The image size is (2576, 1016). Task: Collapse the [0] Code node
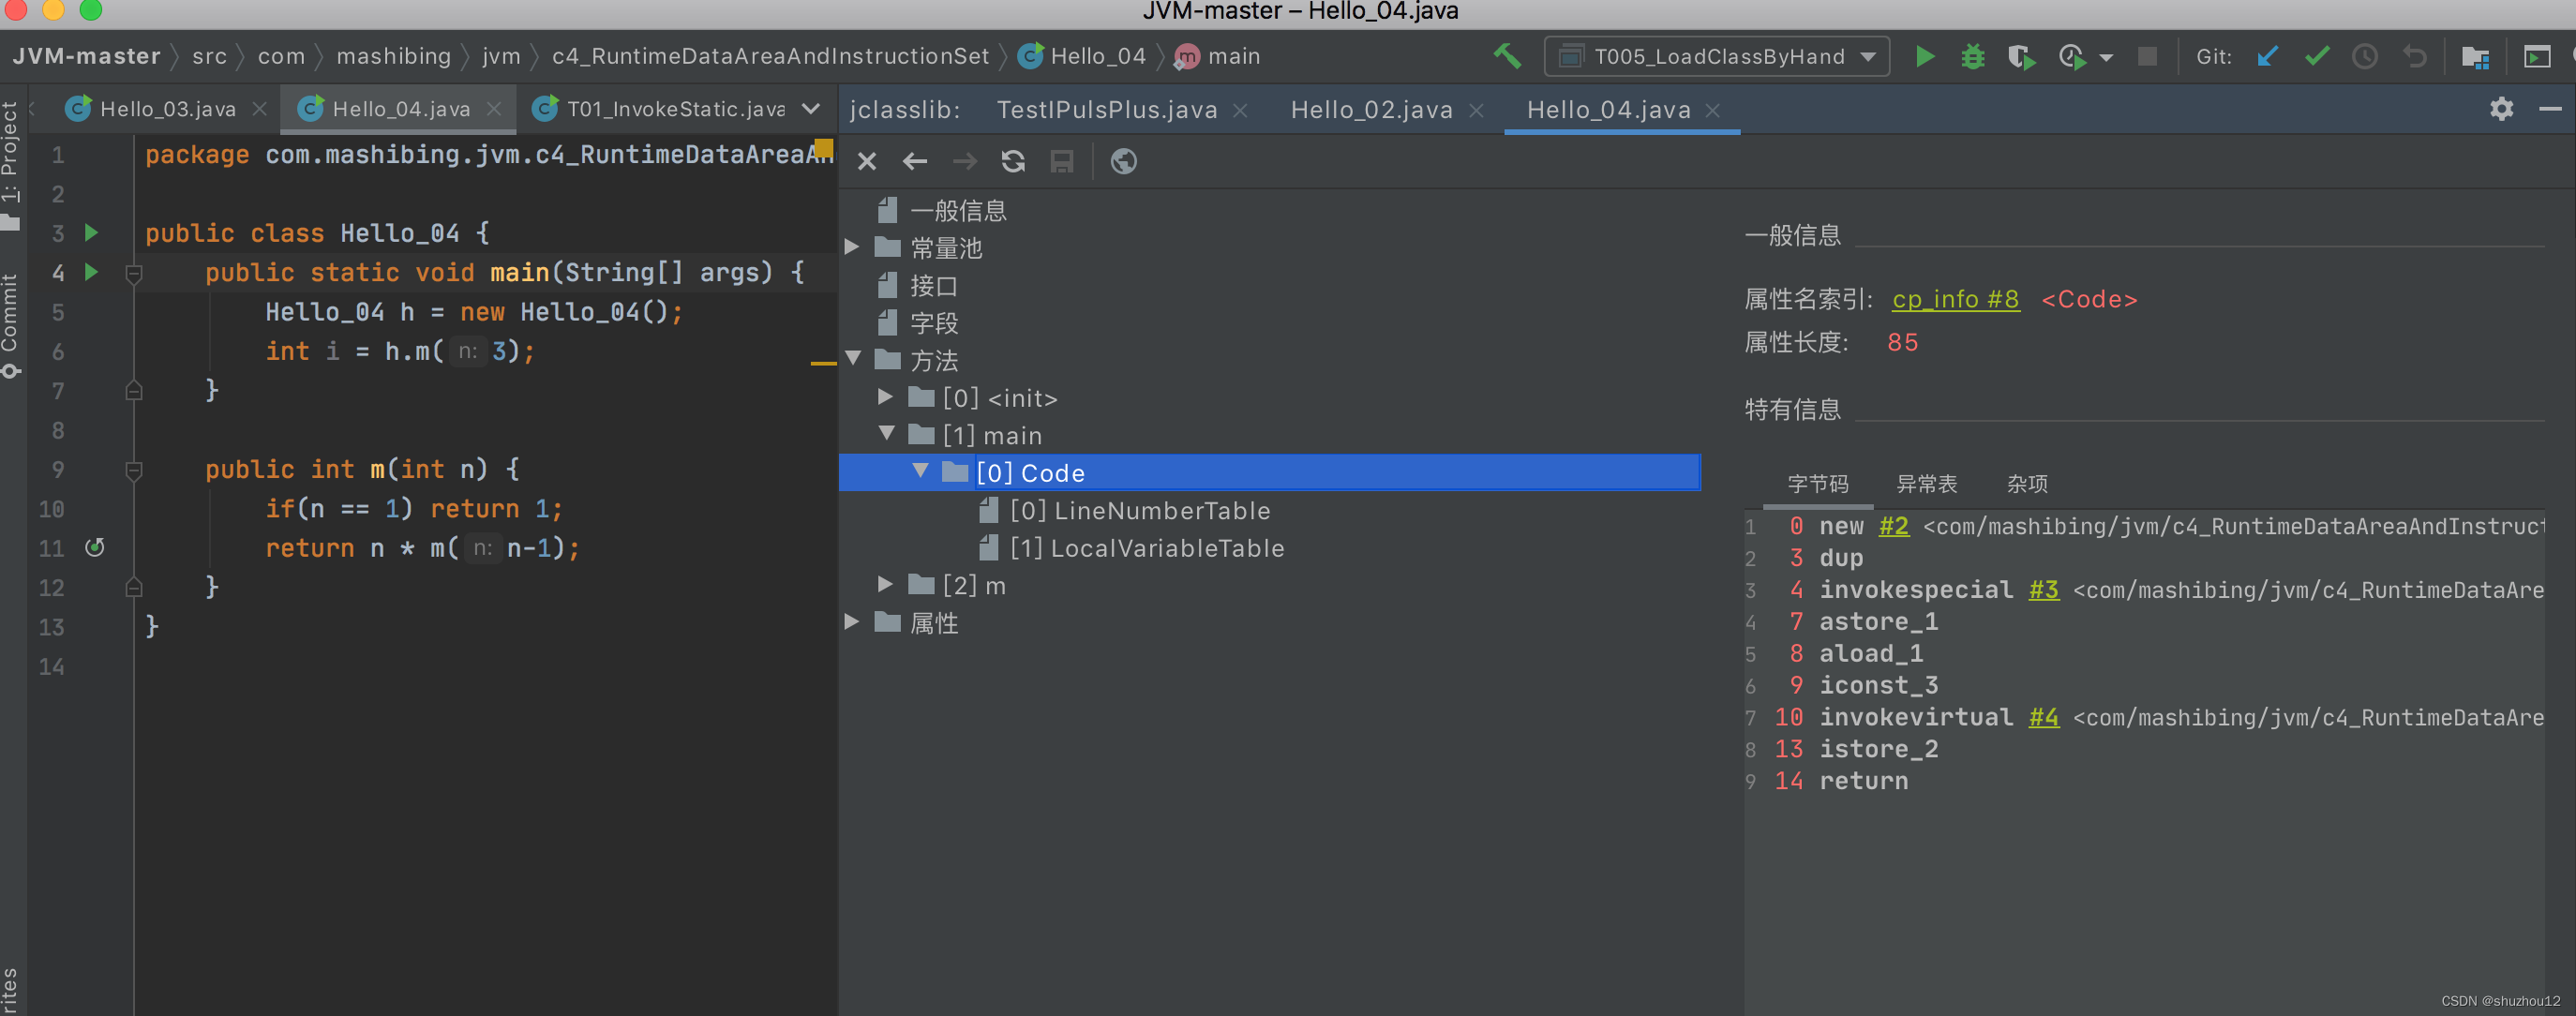(920, 471)
